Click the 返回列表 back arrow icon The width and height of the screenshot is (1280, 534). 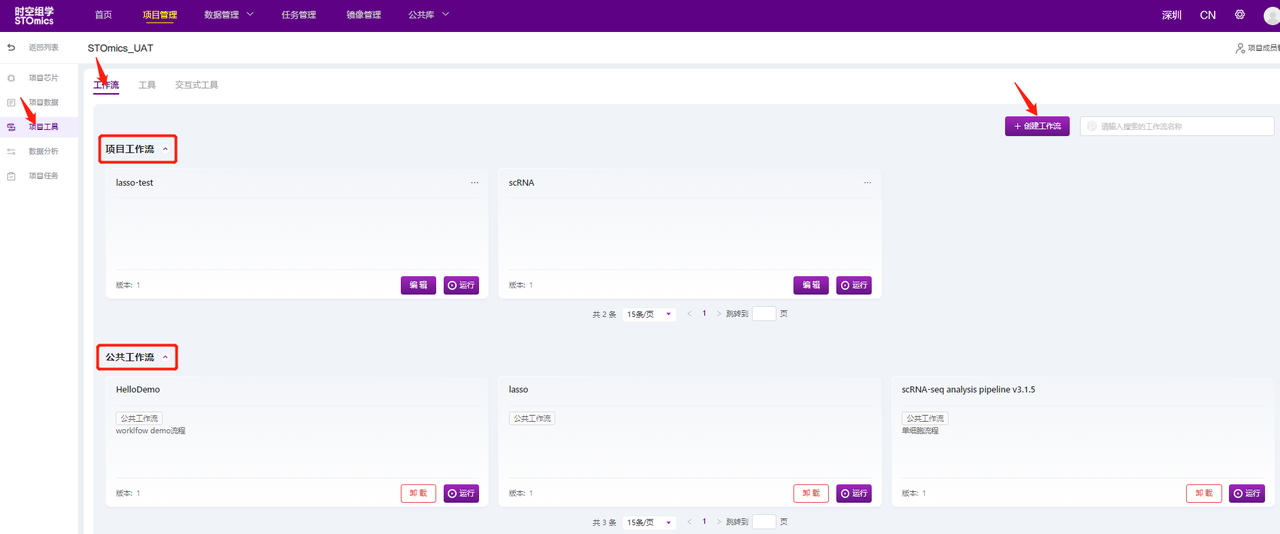(11, 48)
